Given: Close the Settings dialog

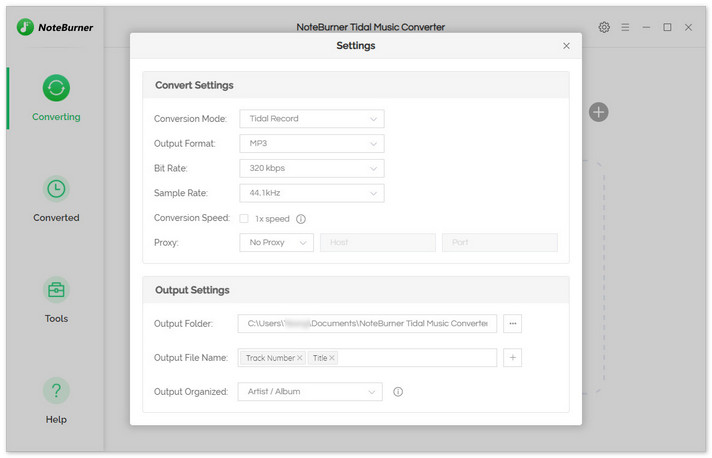Looking at the screenshot, I should click(566, 46).
